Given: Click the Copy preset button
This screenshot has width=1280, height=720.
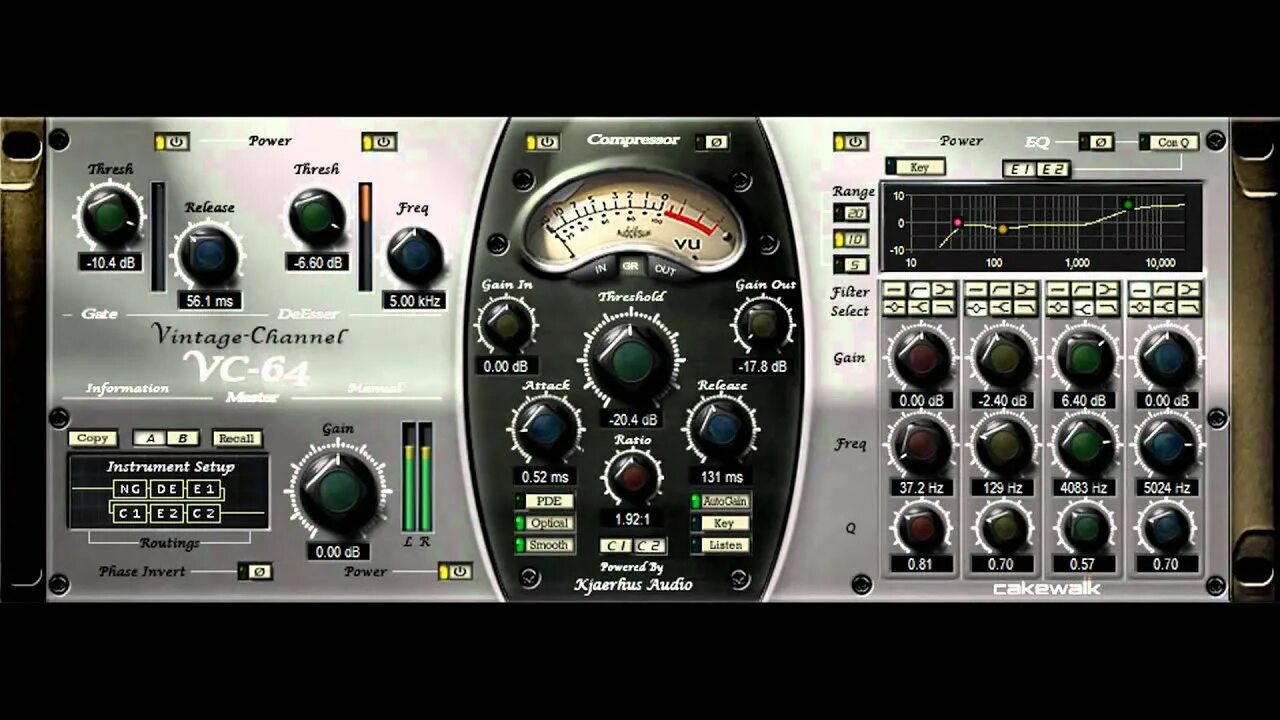Looking at the screenshot, I should 93,438.
